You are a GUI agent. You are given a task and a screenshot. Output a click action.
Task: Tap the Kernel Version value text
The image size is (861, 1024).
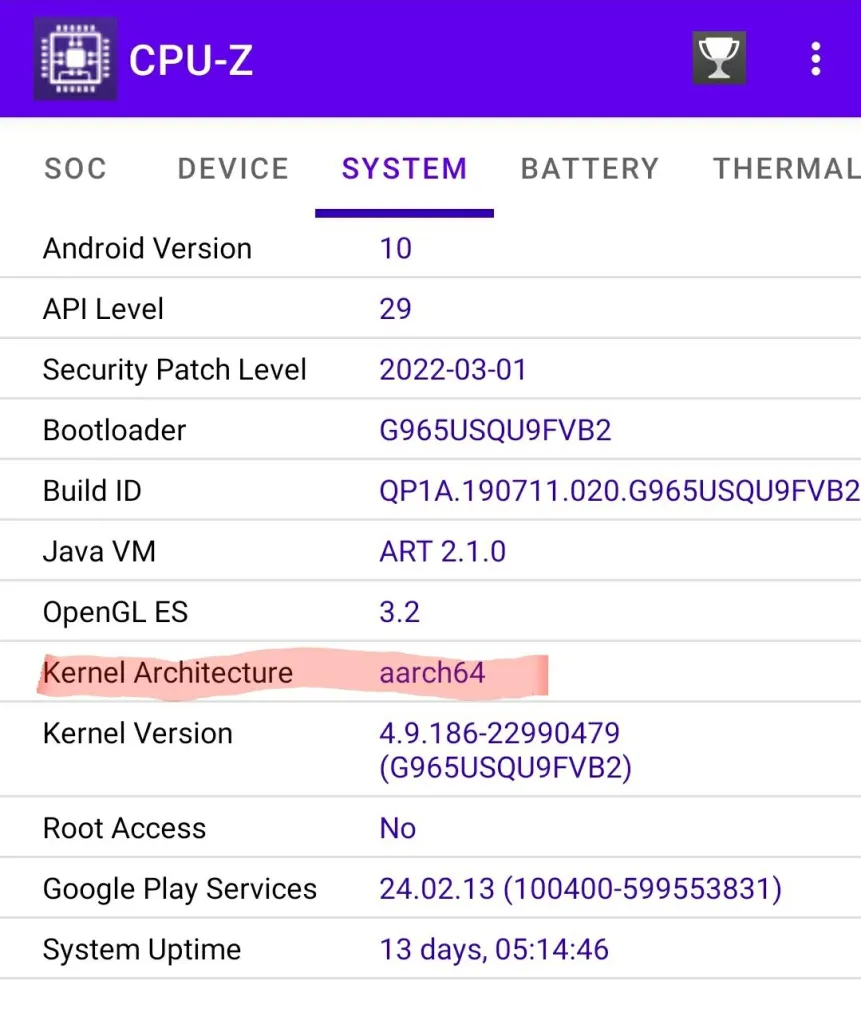(x=505, y=750)
